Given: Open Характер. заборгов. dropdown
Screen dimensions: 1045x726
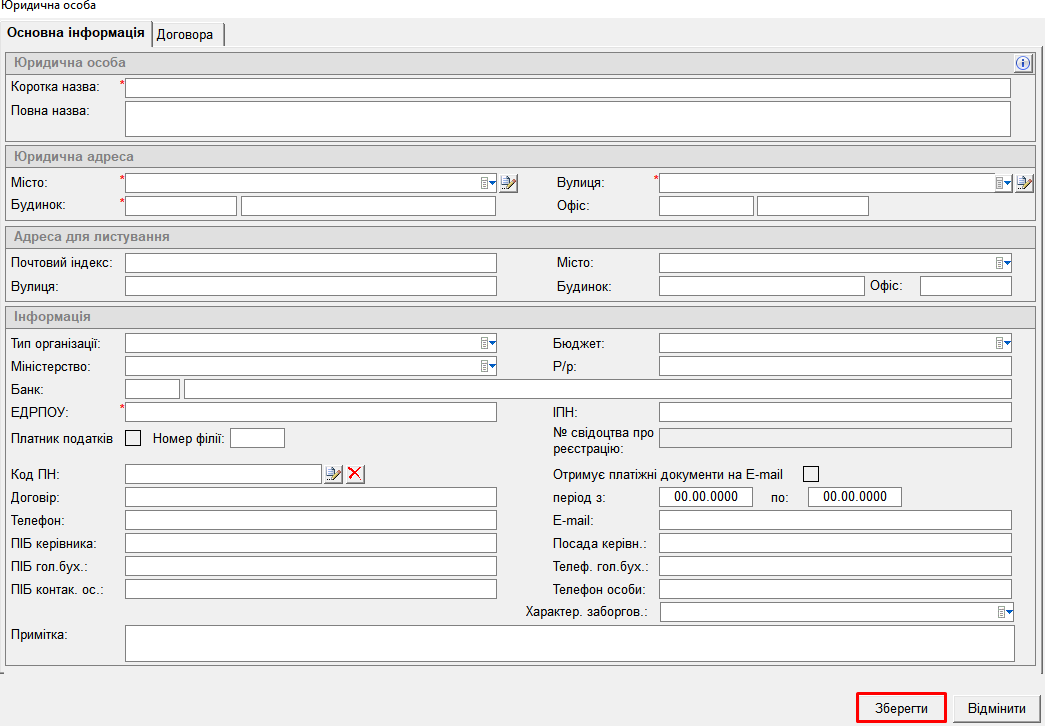Looking at the screenshot, I should coord(1003,612).
